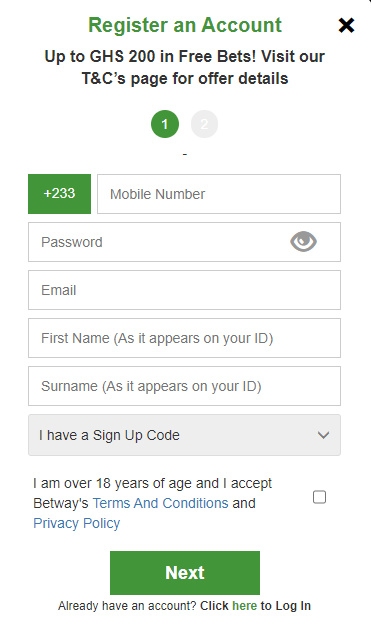Go to the step 2 circle indicator
This screenshot has width=371, height=624.
tap(205, 124)
